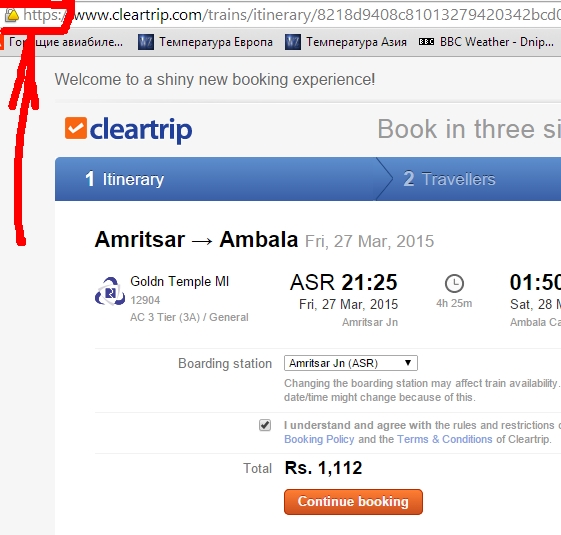Open the Boarding station dropdown
The image size is (561, 535).
click(x=351, y=363)
